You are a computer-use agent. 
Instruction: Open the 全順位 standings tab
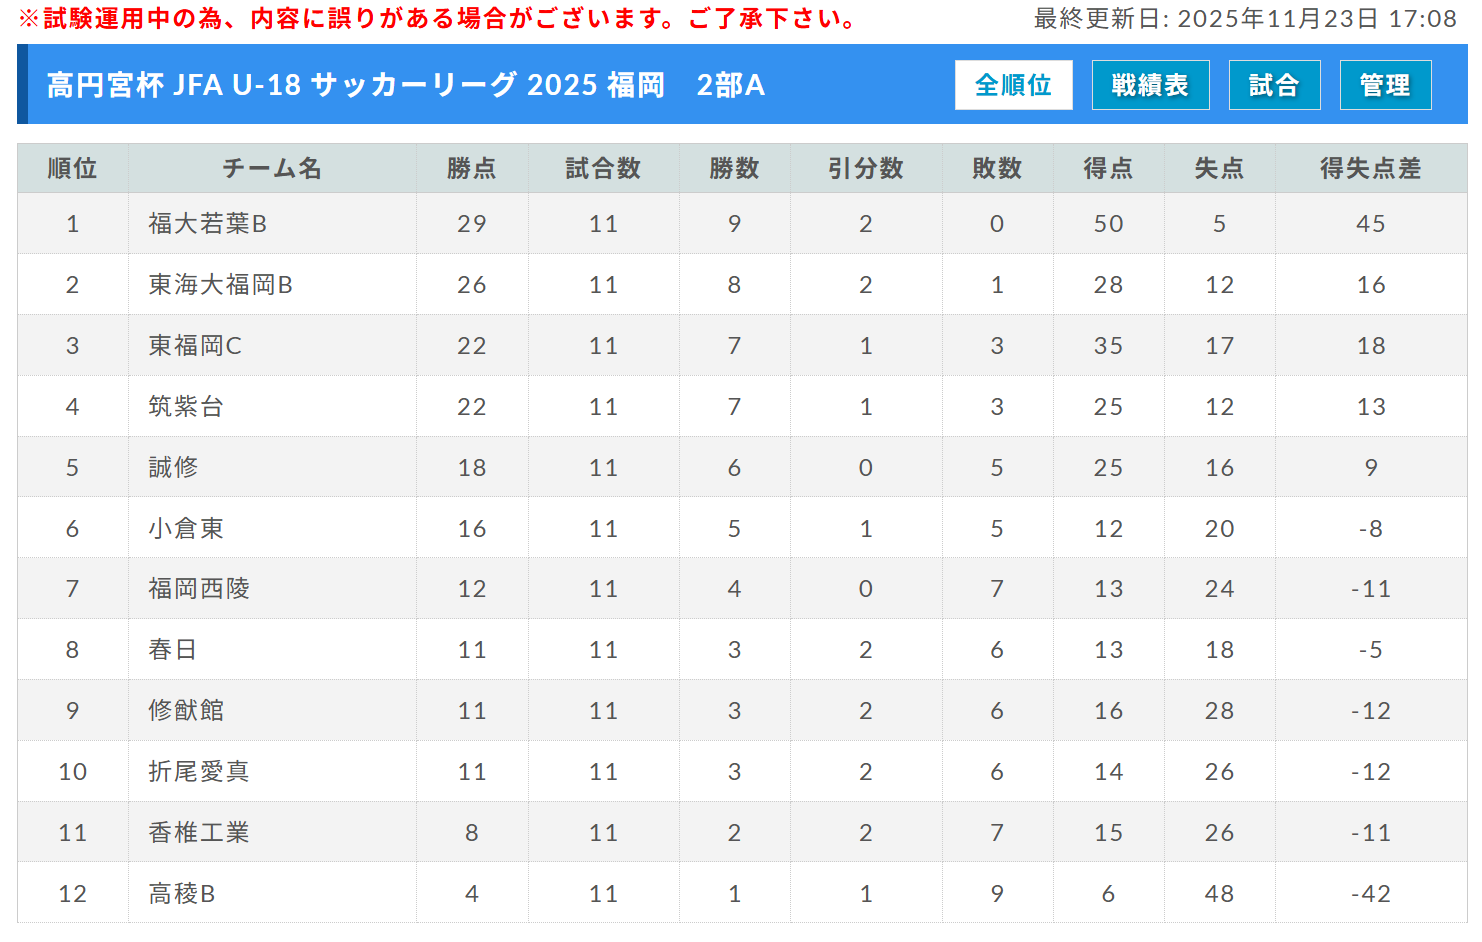pos(1013,85)
